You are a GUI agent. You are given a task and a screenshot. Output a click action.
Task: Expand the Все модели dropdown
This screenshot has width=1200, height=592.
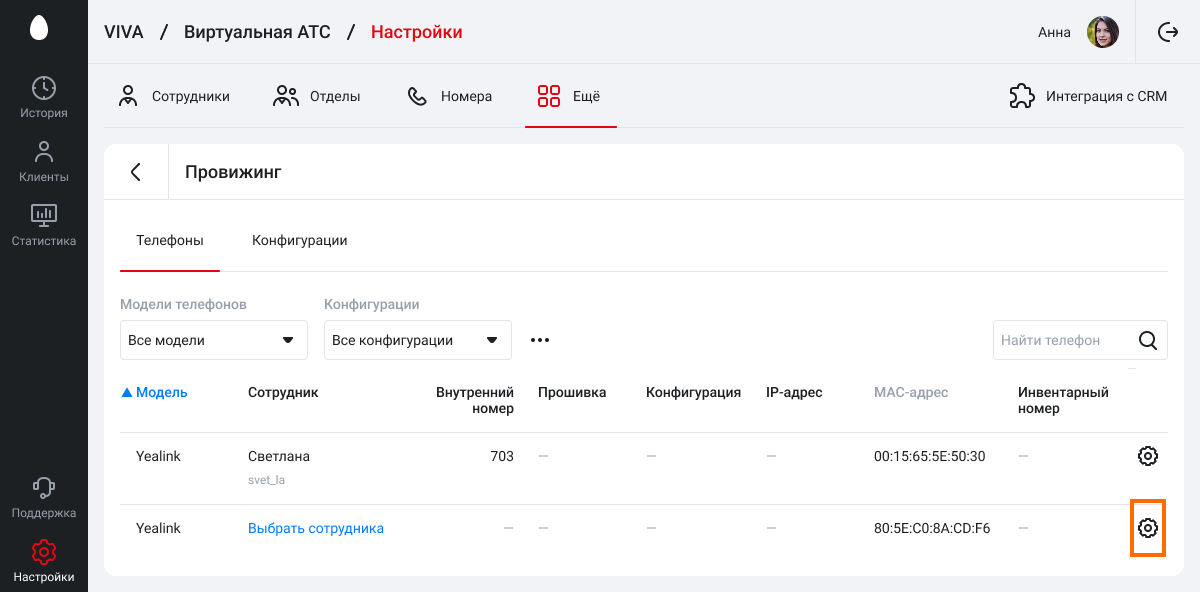click(x=214, y=340)
